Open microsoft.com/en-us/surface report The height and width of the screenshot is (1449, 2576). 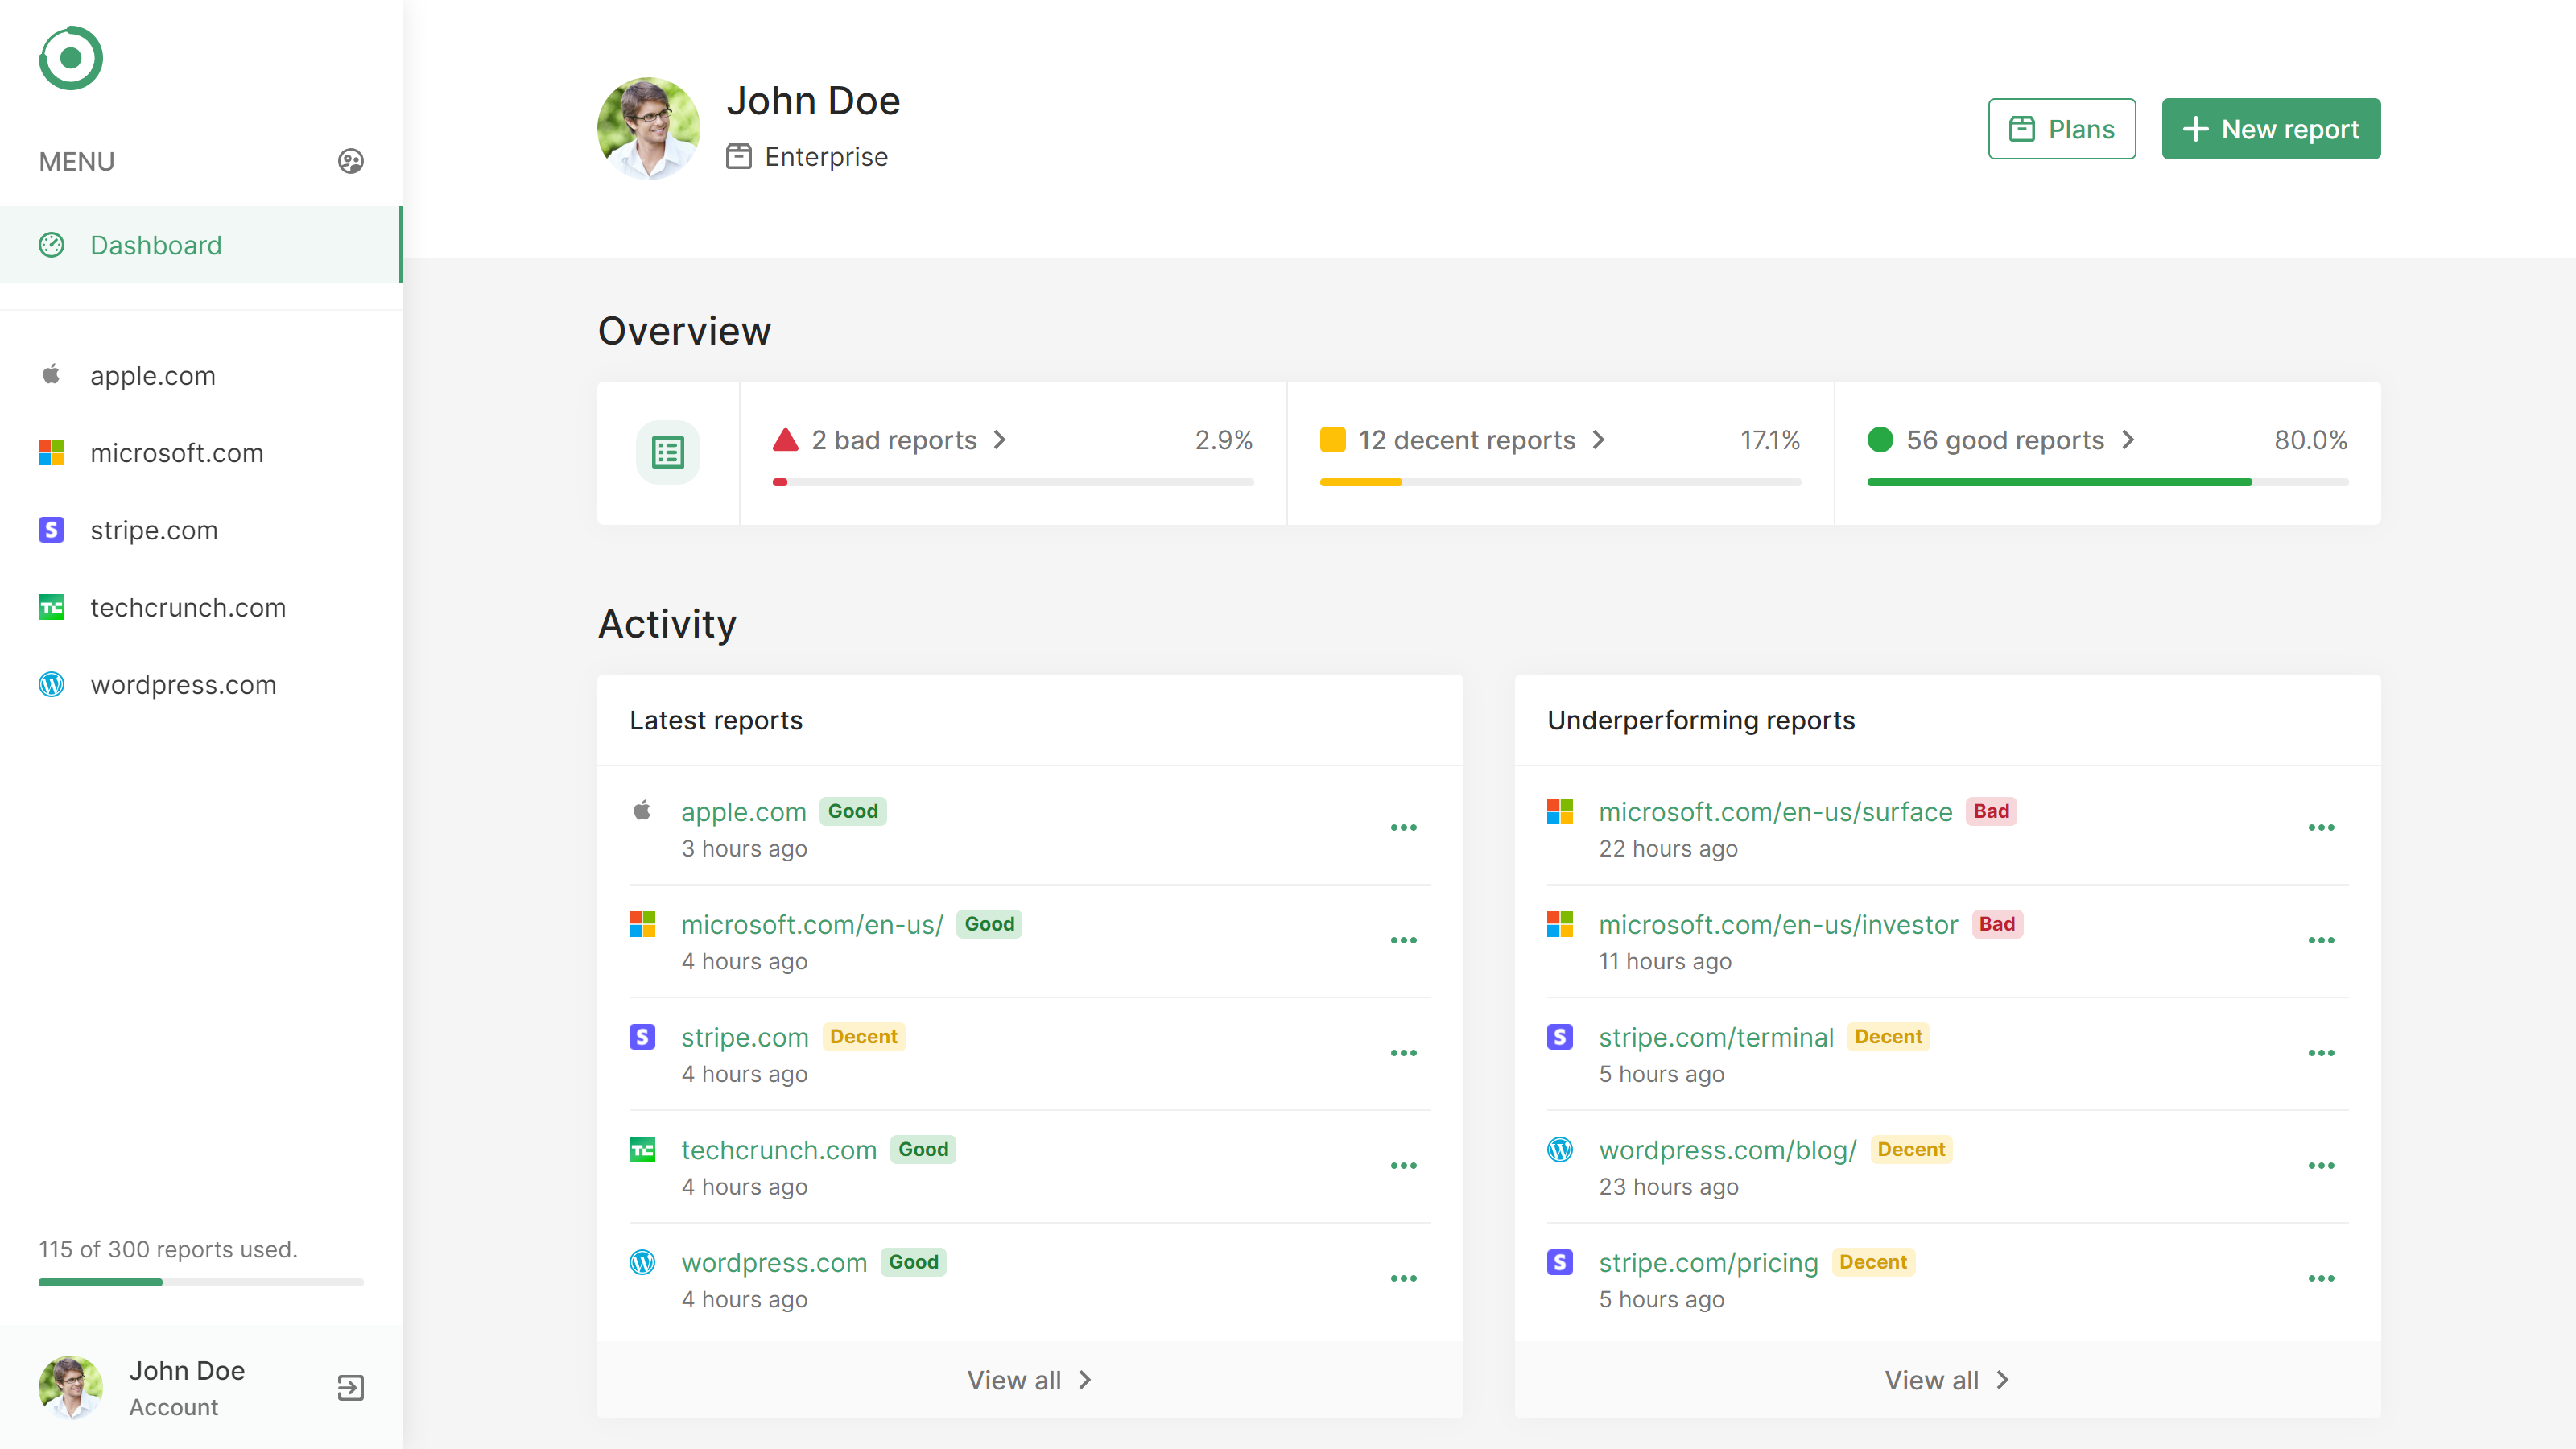[x=1775, y=812]
